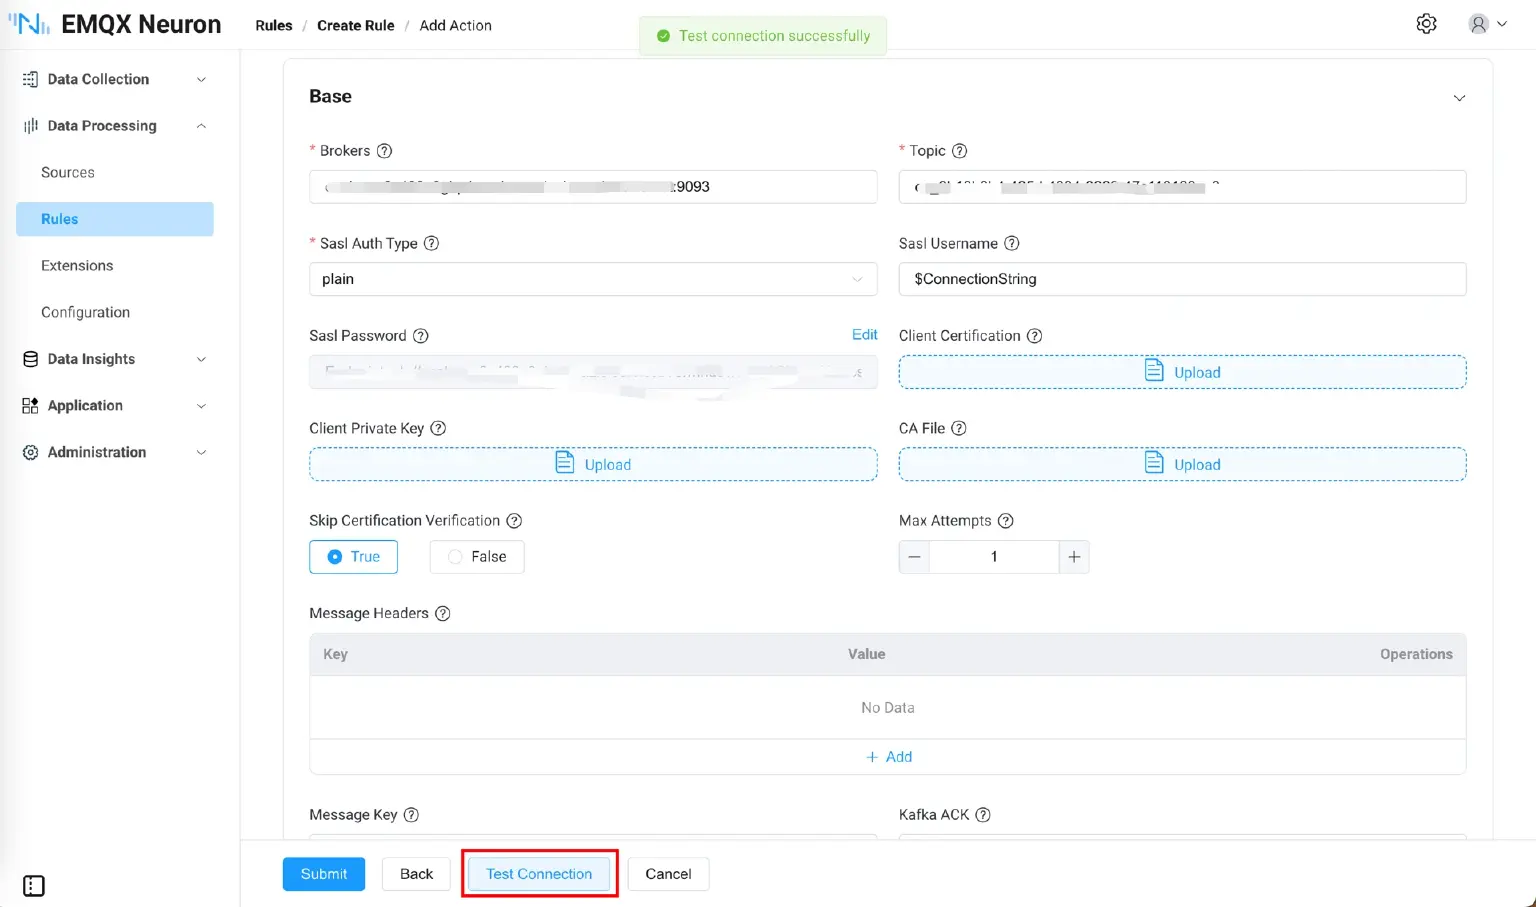Click the Message Headers help icon
1536x907 pixels.
pyautogui.click(x=443, y=613)
